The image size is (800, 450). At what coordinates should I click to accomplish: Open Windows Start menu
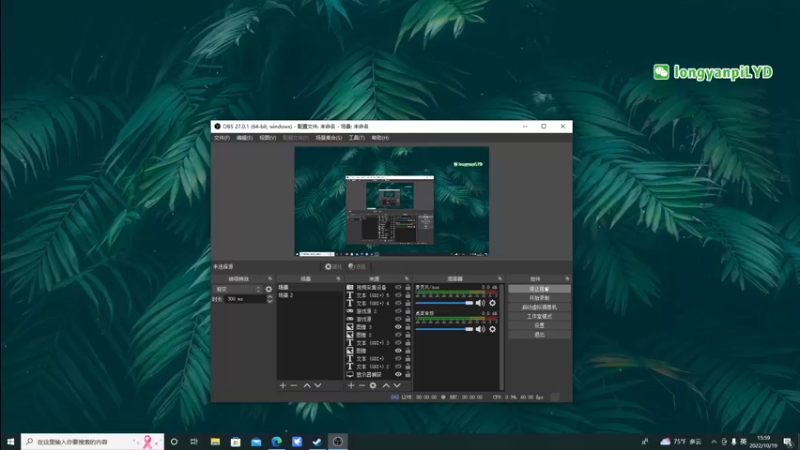click(10, 442)
